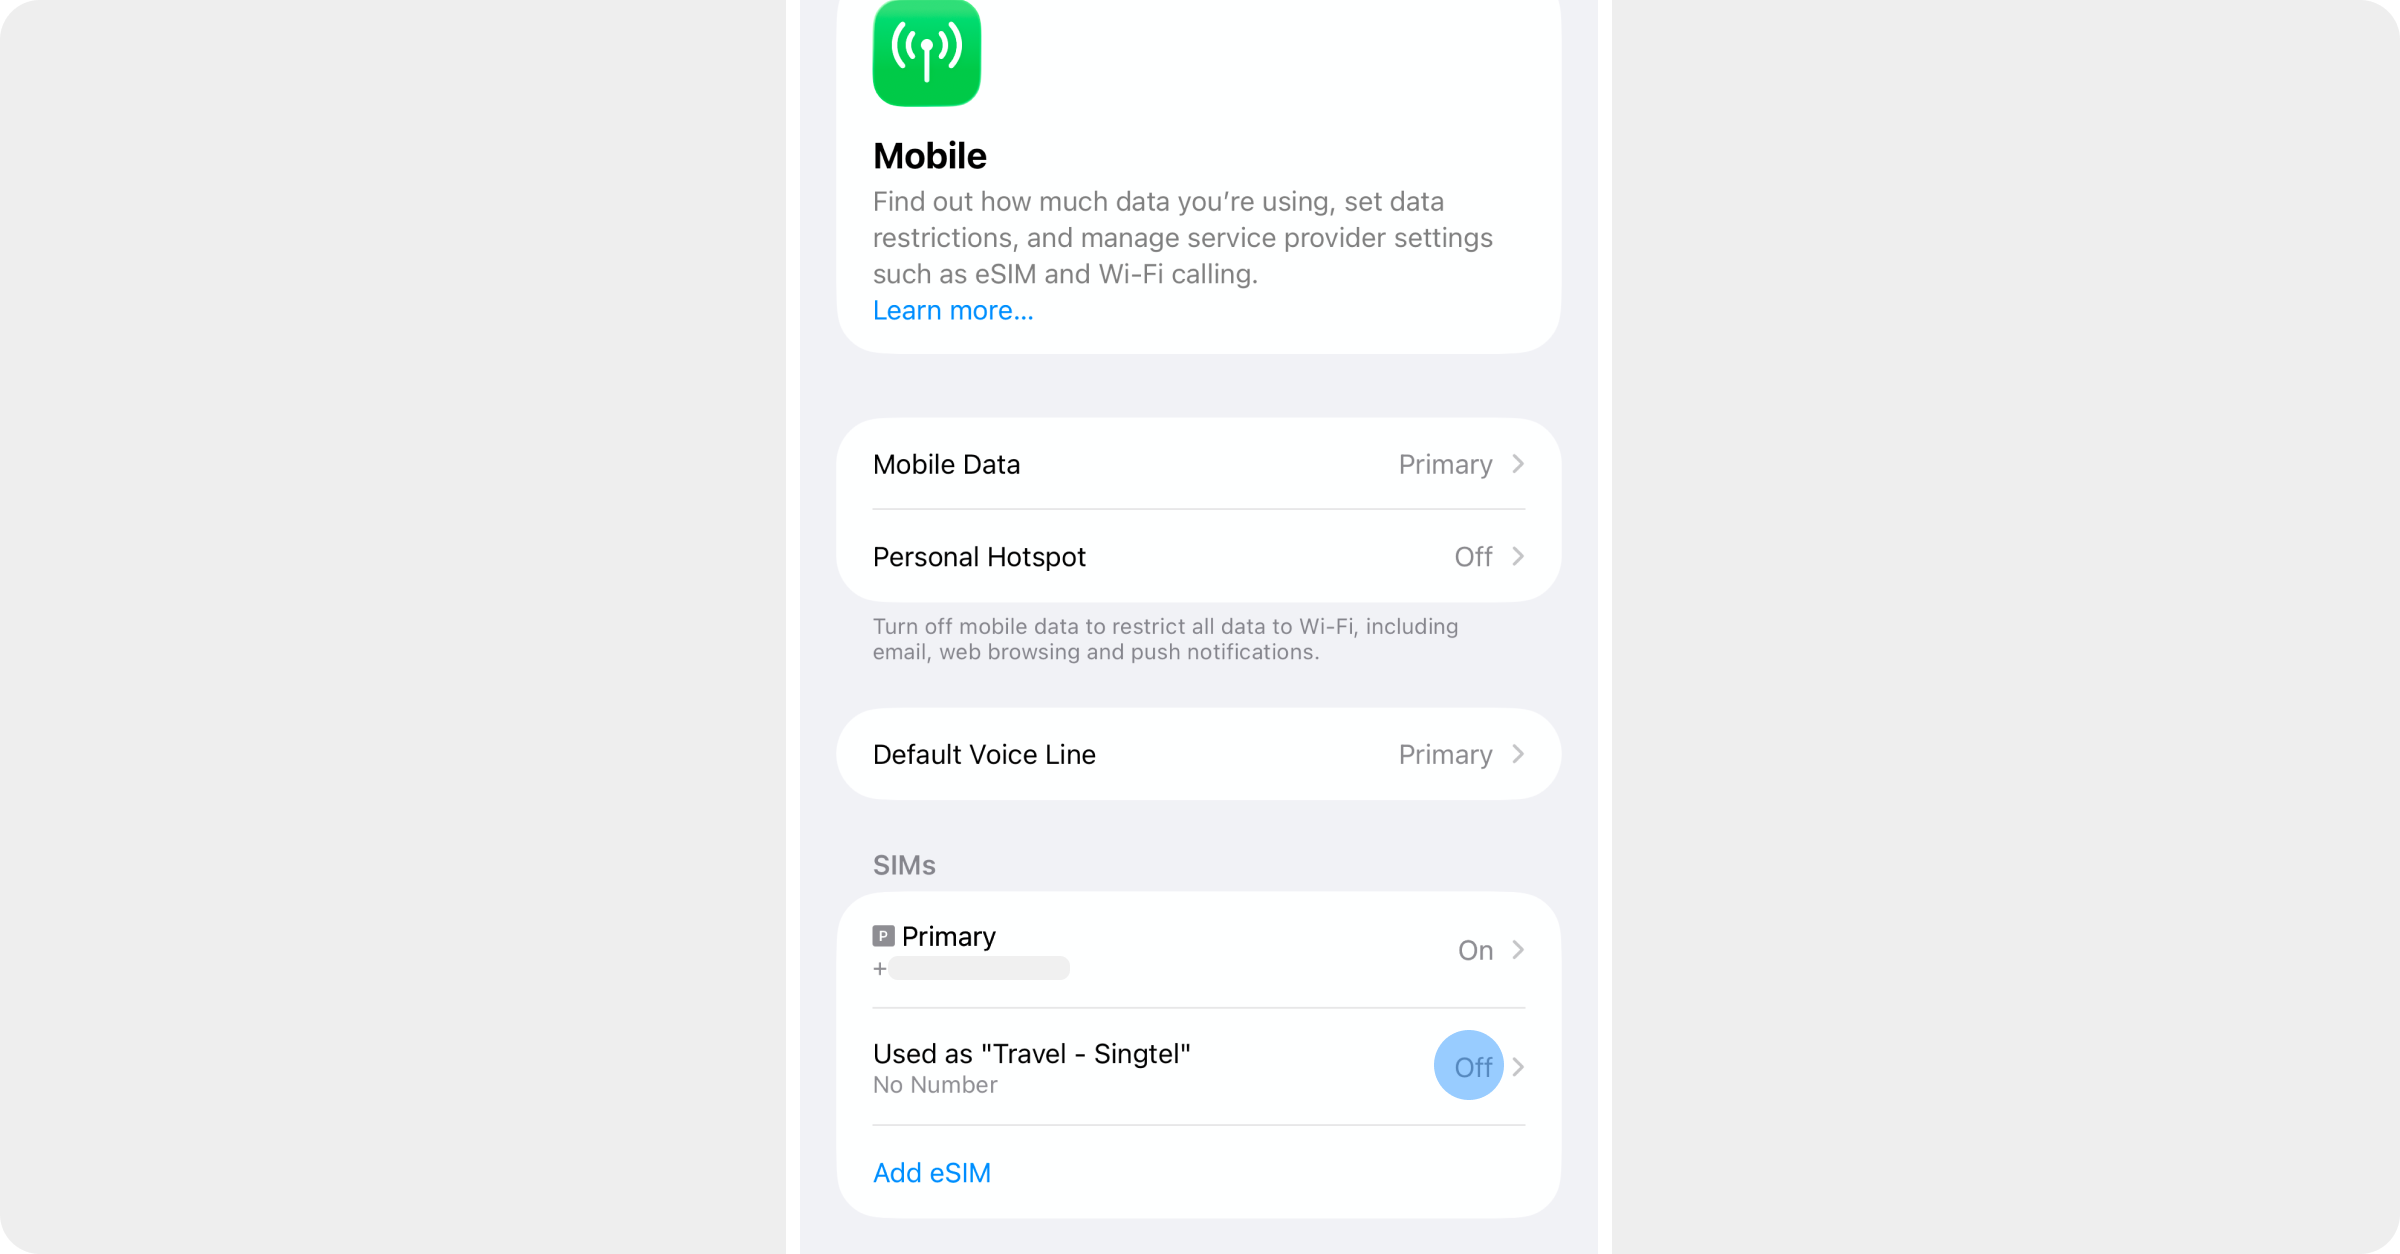This screenshot has width=2400, height=1254.
Task: Open the Learn more... link
Action: point(953,310)
